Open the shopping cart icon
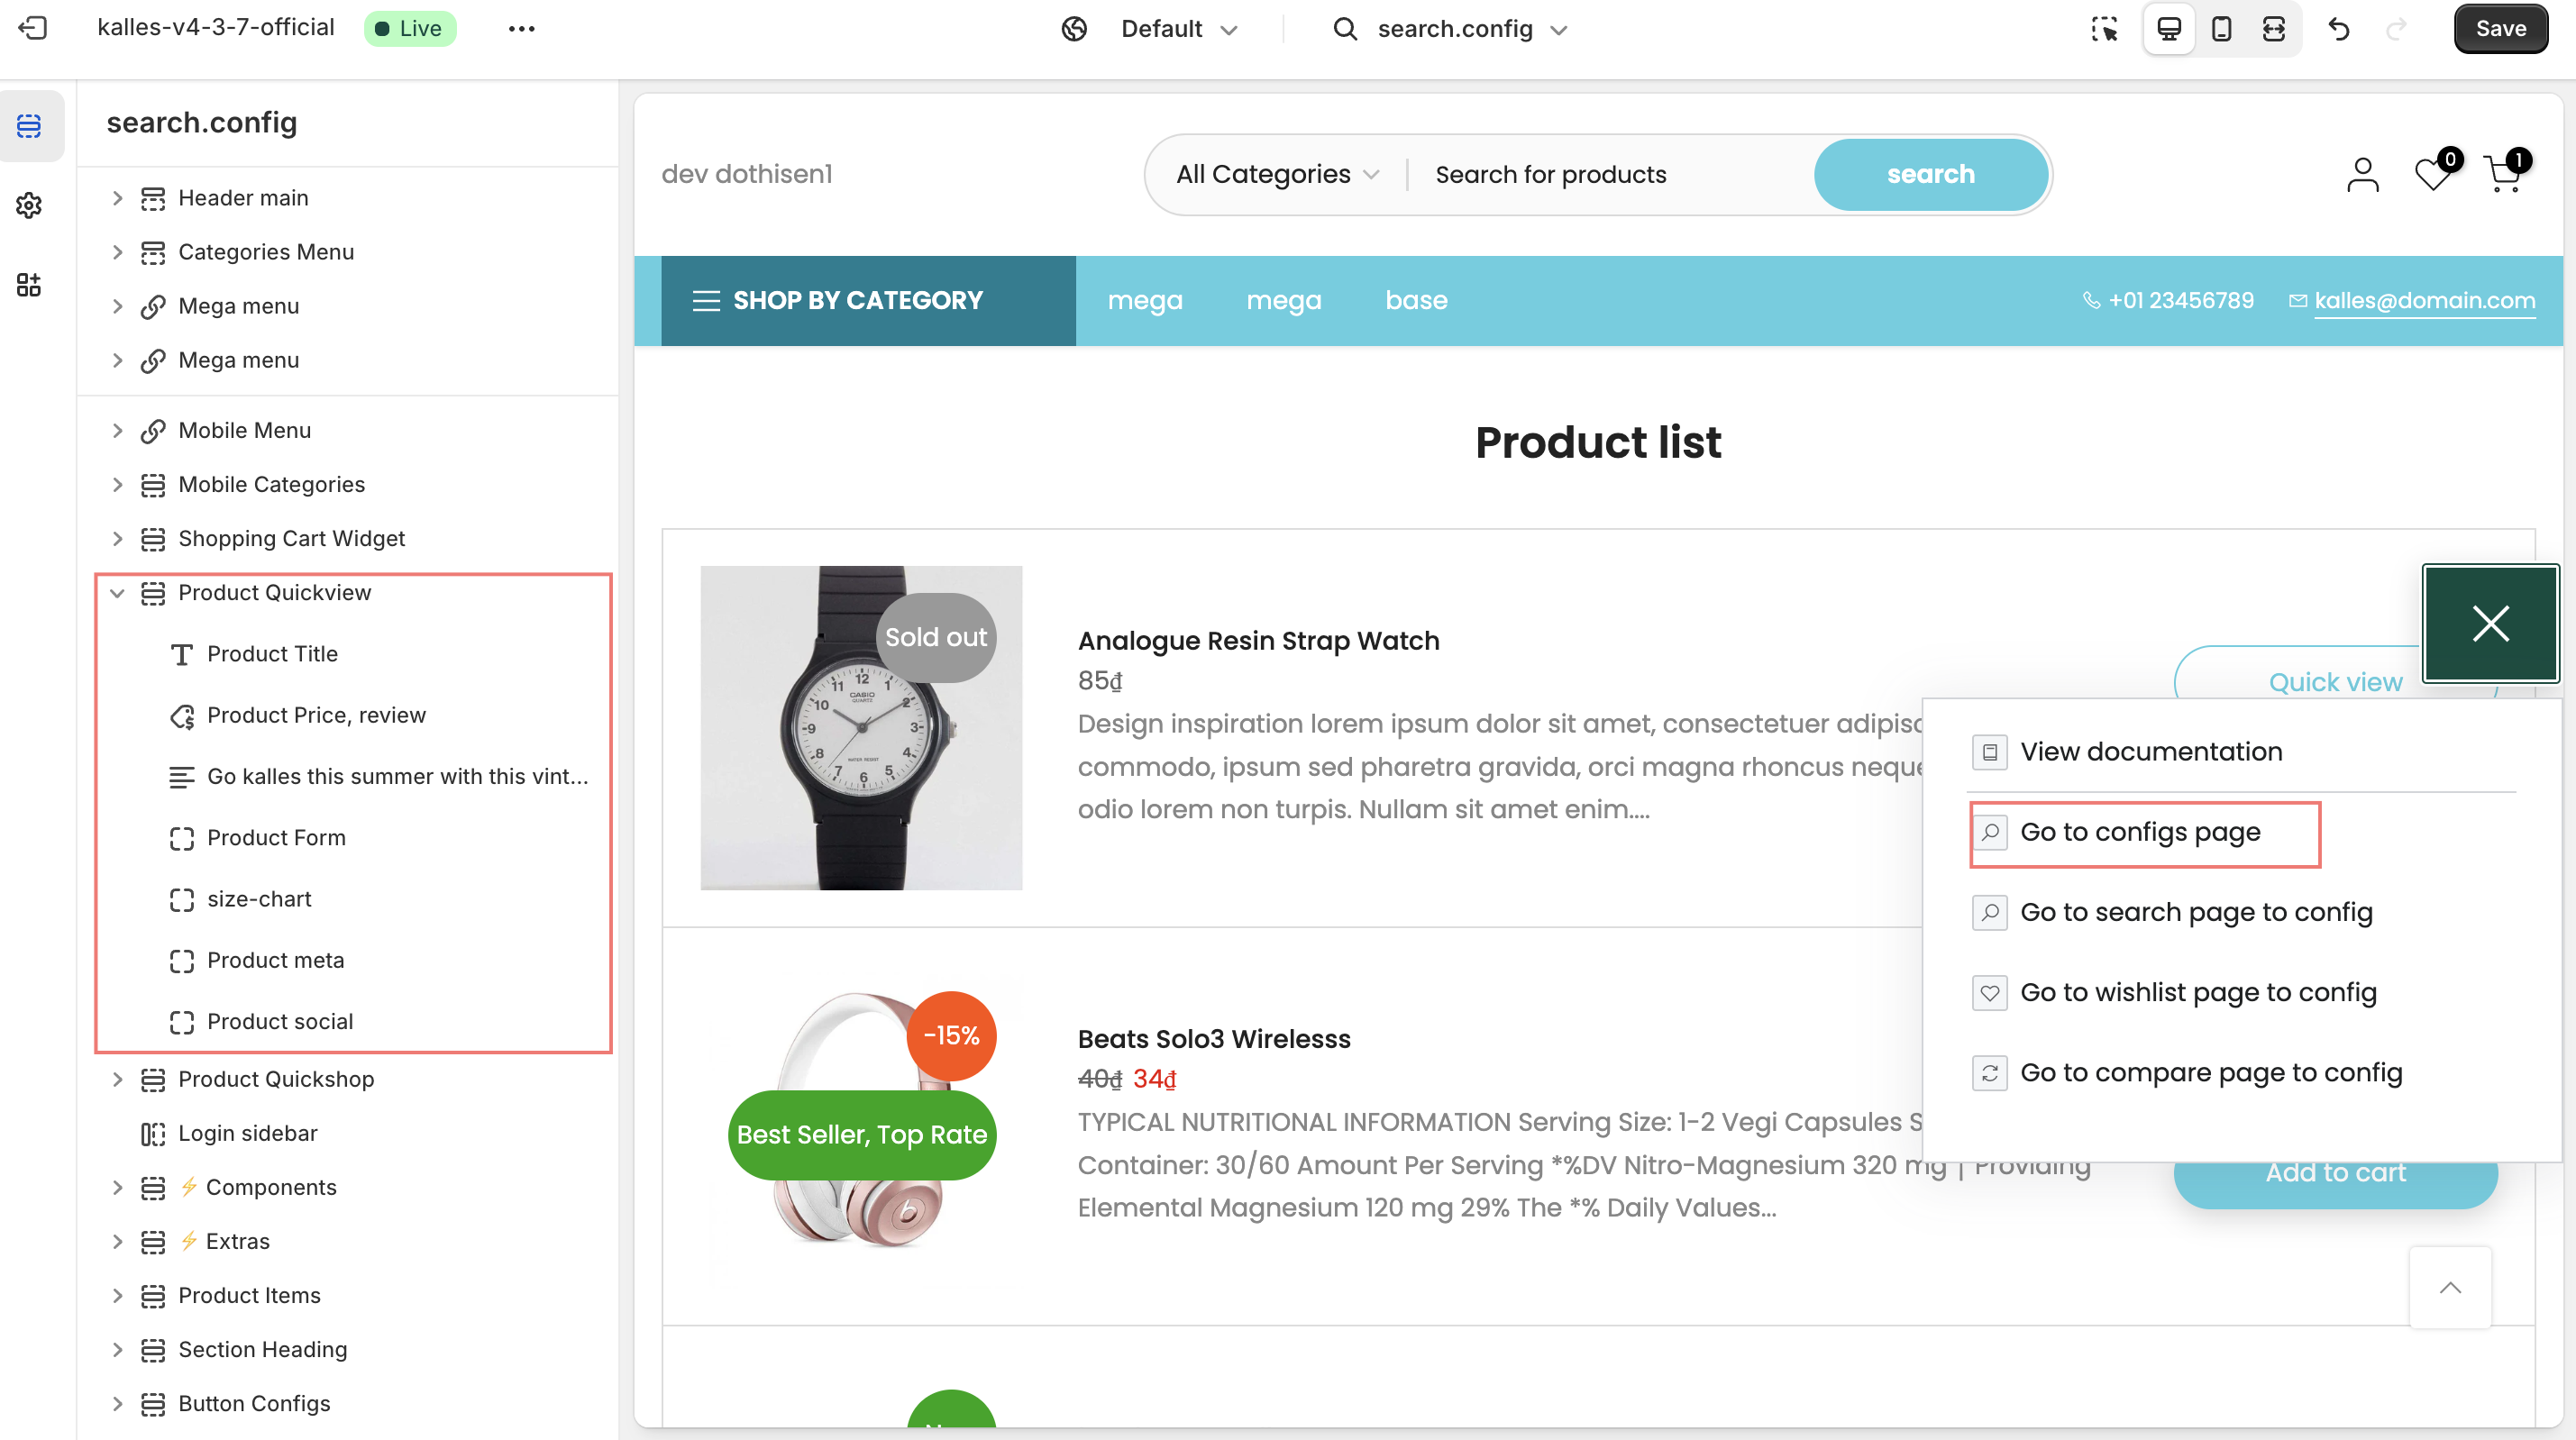The height and width of the screenshot is (1440, 2576). pyautogui.click(x=2503, y=174)
